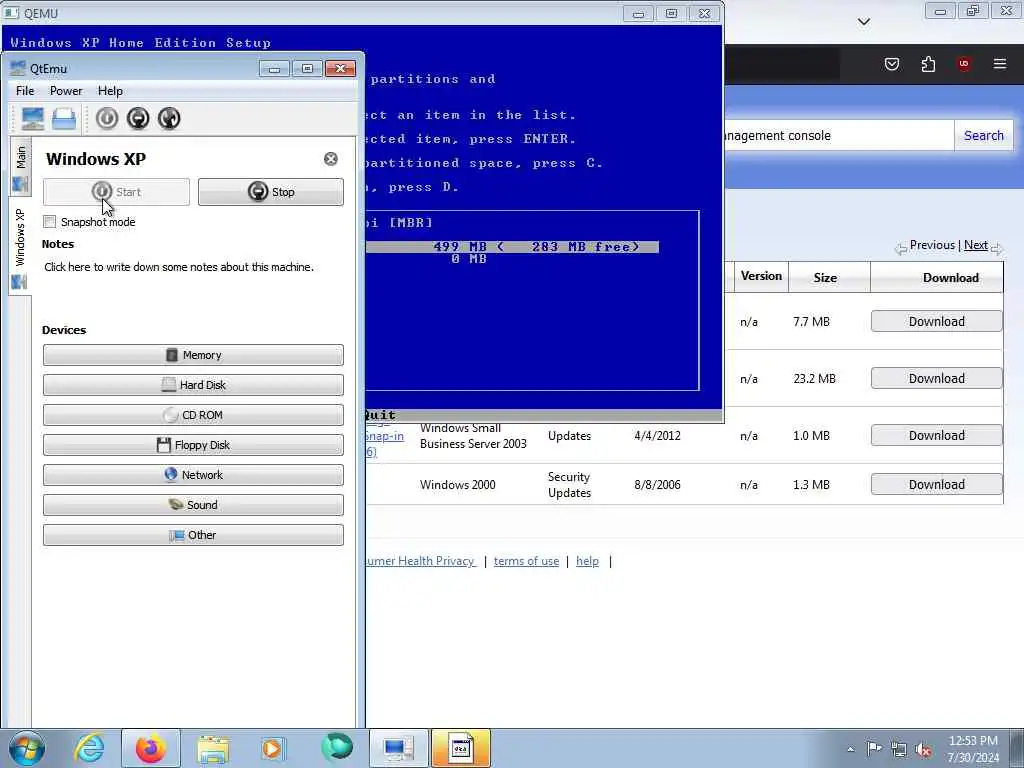Image resolution: width=1024 pixels, height=768 pixels.
Task: Click the Consumer Health Privacy link
Action: 421,561
